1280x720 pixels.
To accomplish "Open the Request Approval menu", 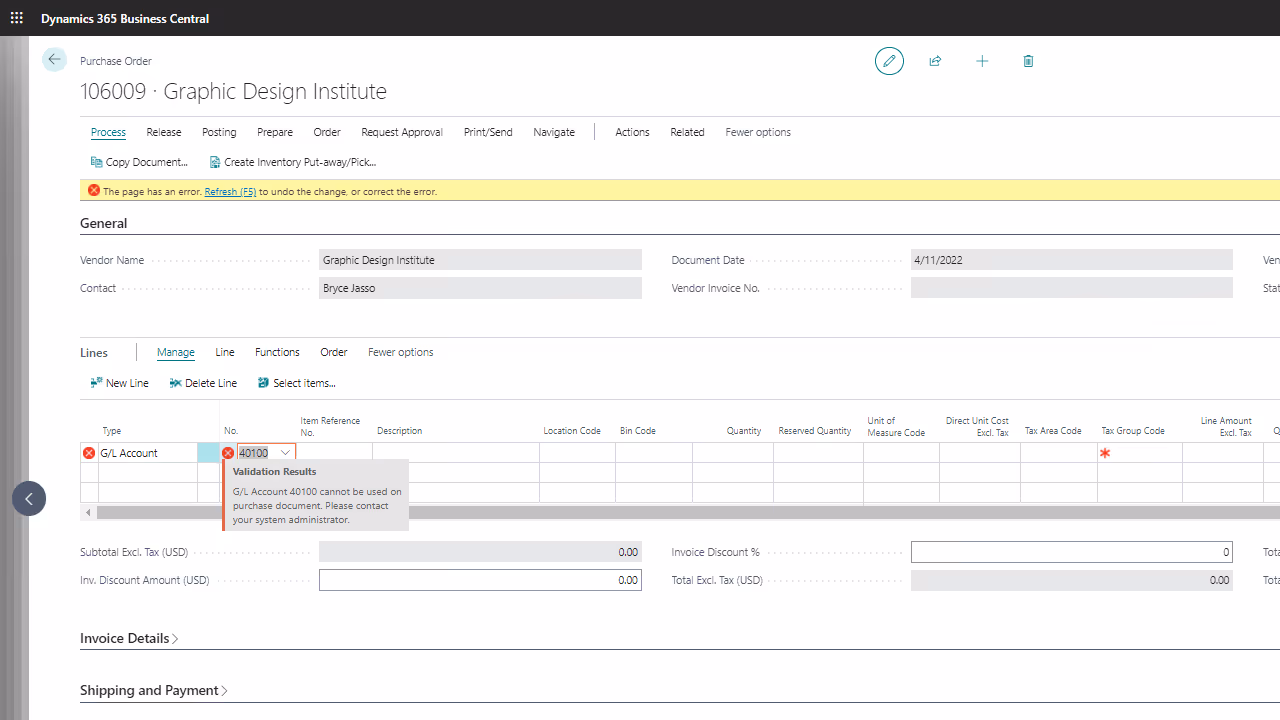I will (402, 132).
